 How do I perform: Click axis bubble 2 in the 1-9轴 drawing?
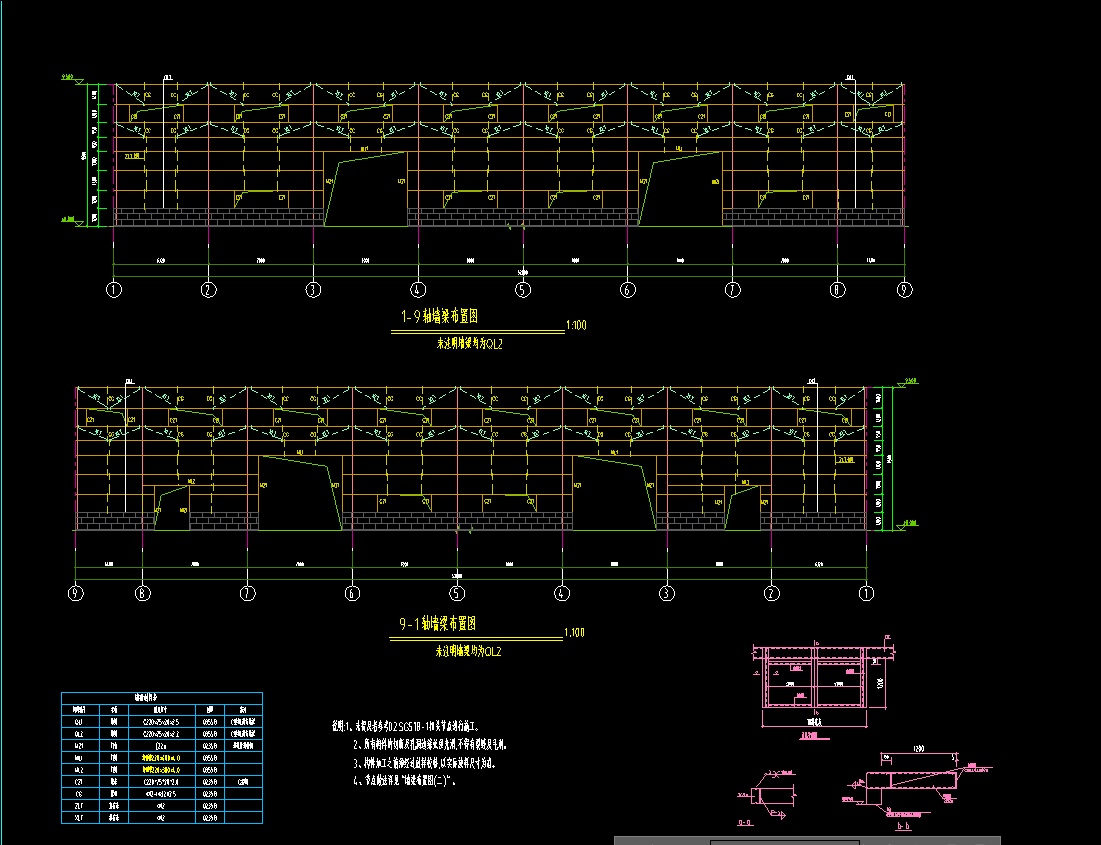209,289
